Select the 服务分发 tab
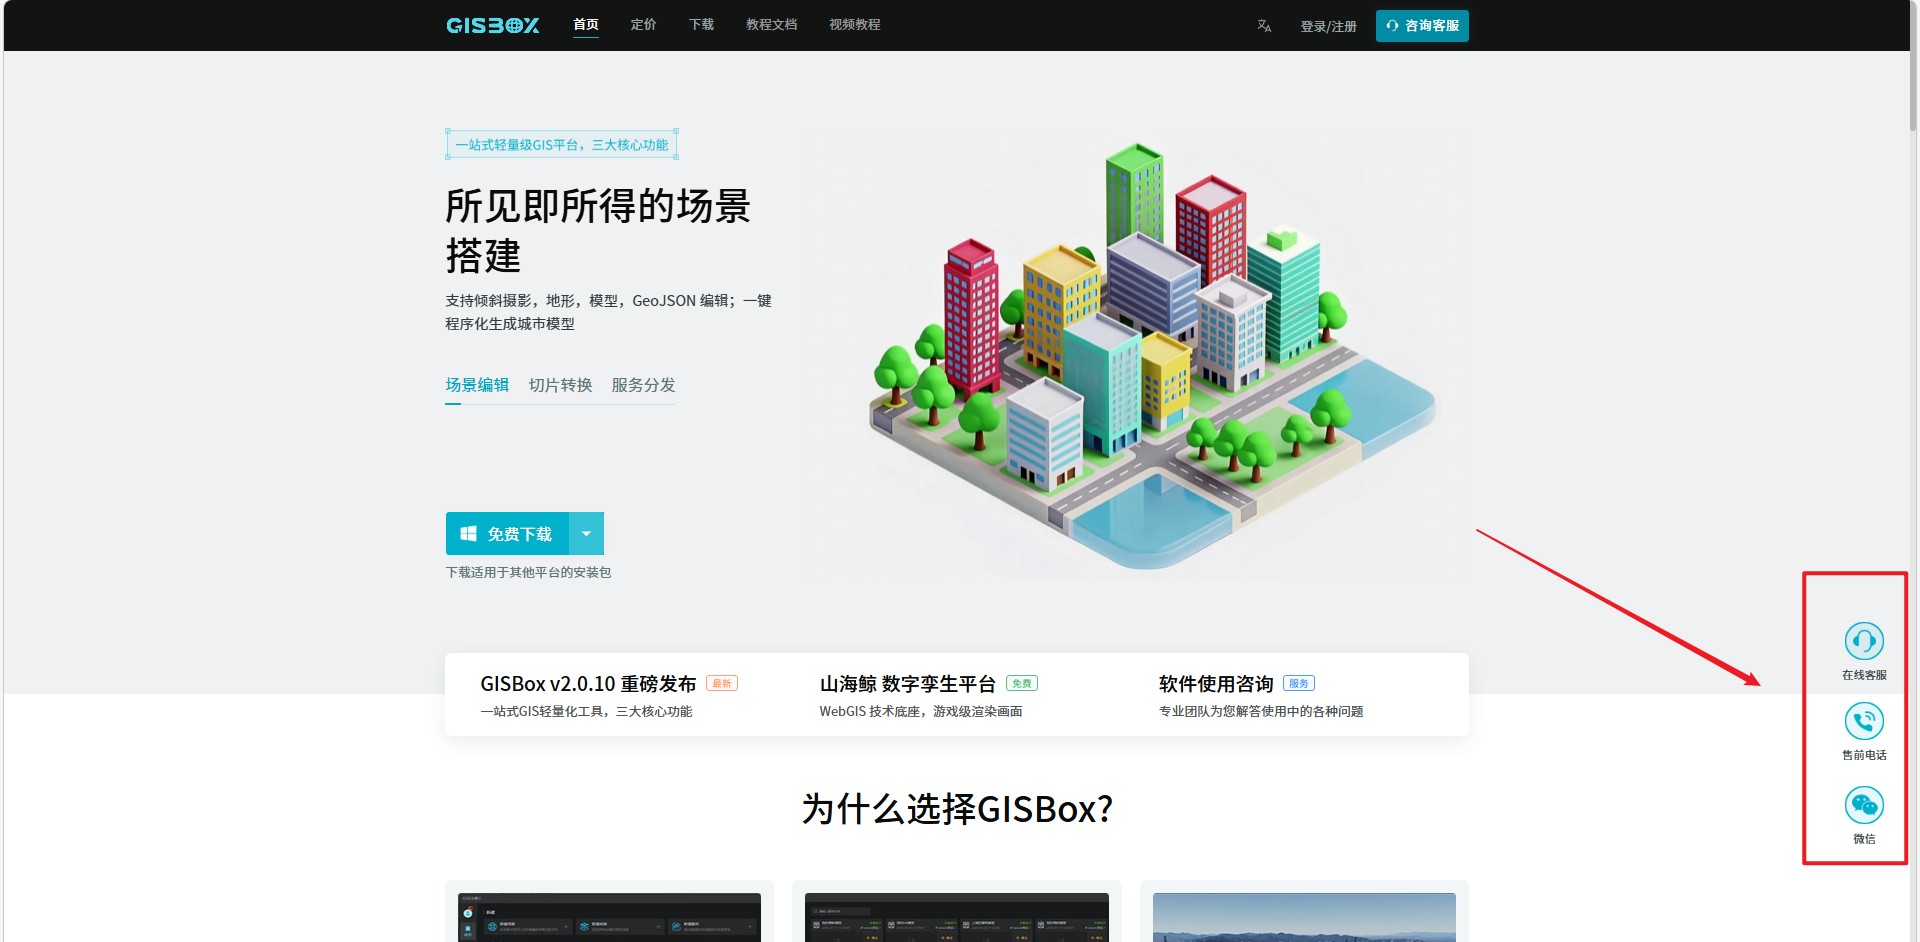This screenshot has height=942, width=1920. [643, 385]
